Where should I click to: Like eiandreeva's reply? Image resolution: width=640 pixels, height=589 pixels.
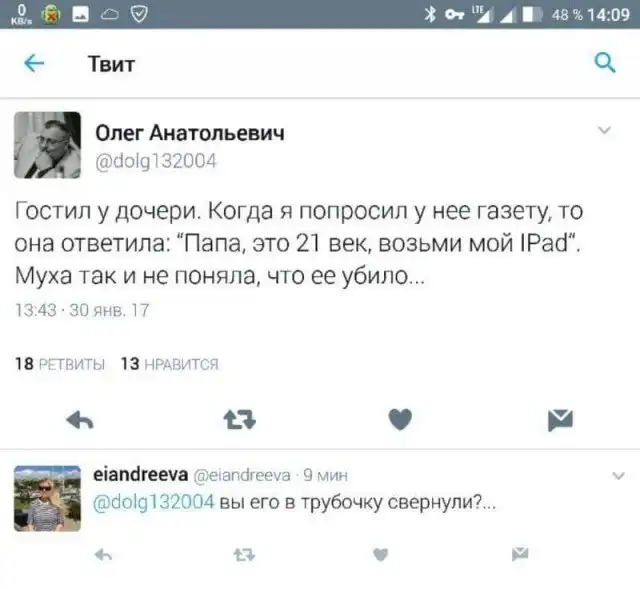(381, 555)
